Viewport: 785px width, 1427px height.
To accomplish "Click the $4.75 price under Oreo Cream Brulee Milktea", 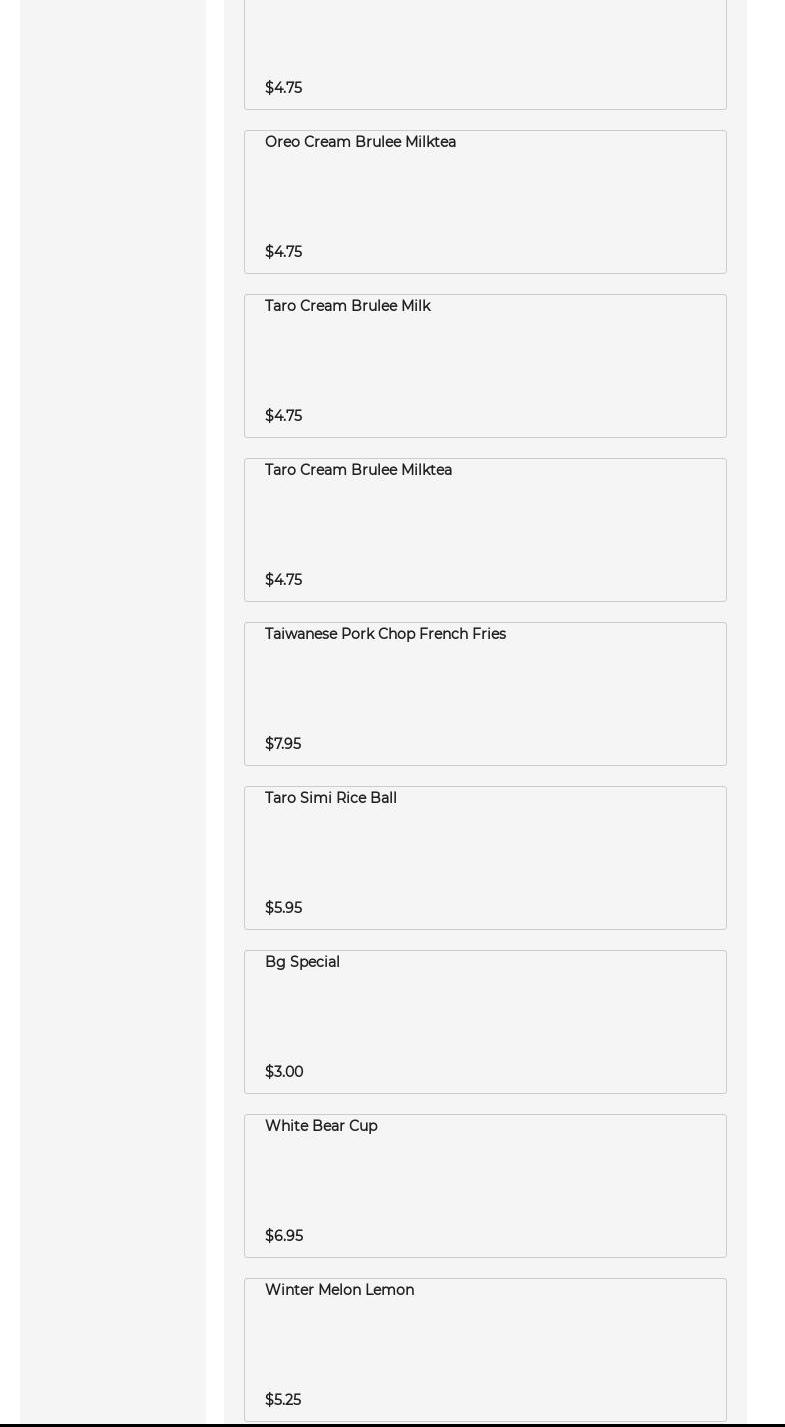I will (283, 252).
